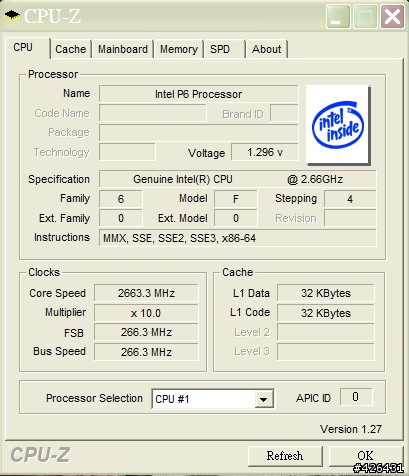Click the empty Package field
The image size is (409, 476).
click(198, 133)
